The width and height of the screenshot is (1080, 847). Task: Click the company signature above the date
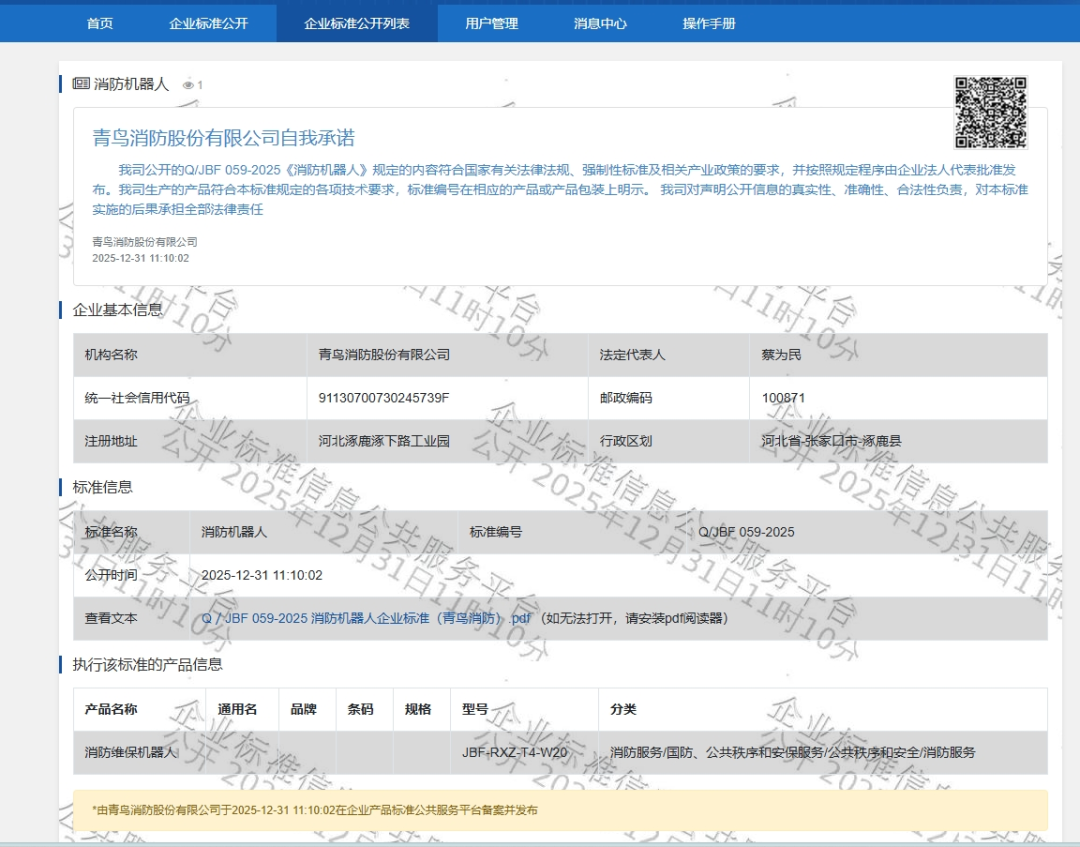145,242
